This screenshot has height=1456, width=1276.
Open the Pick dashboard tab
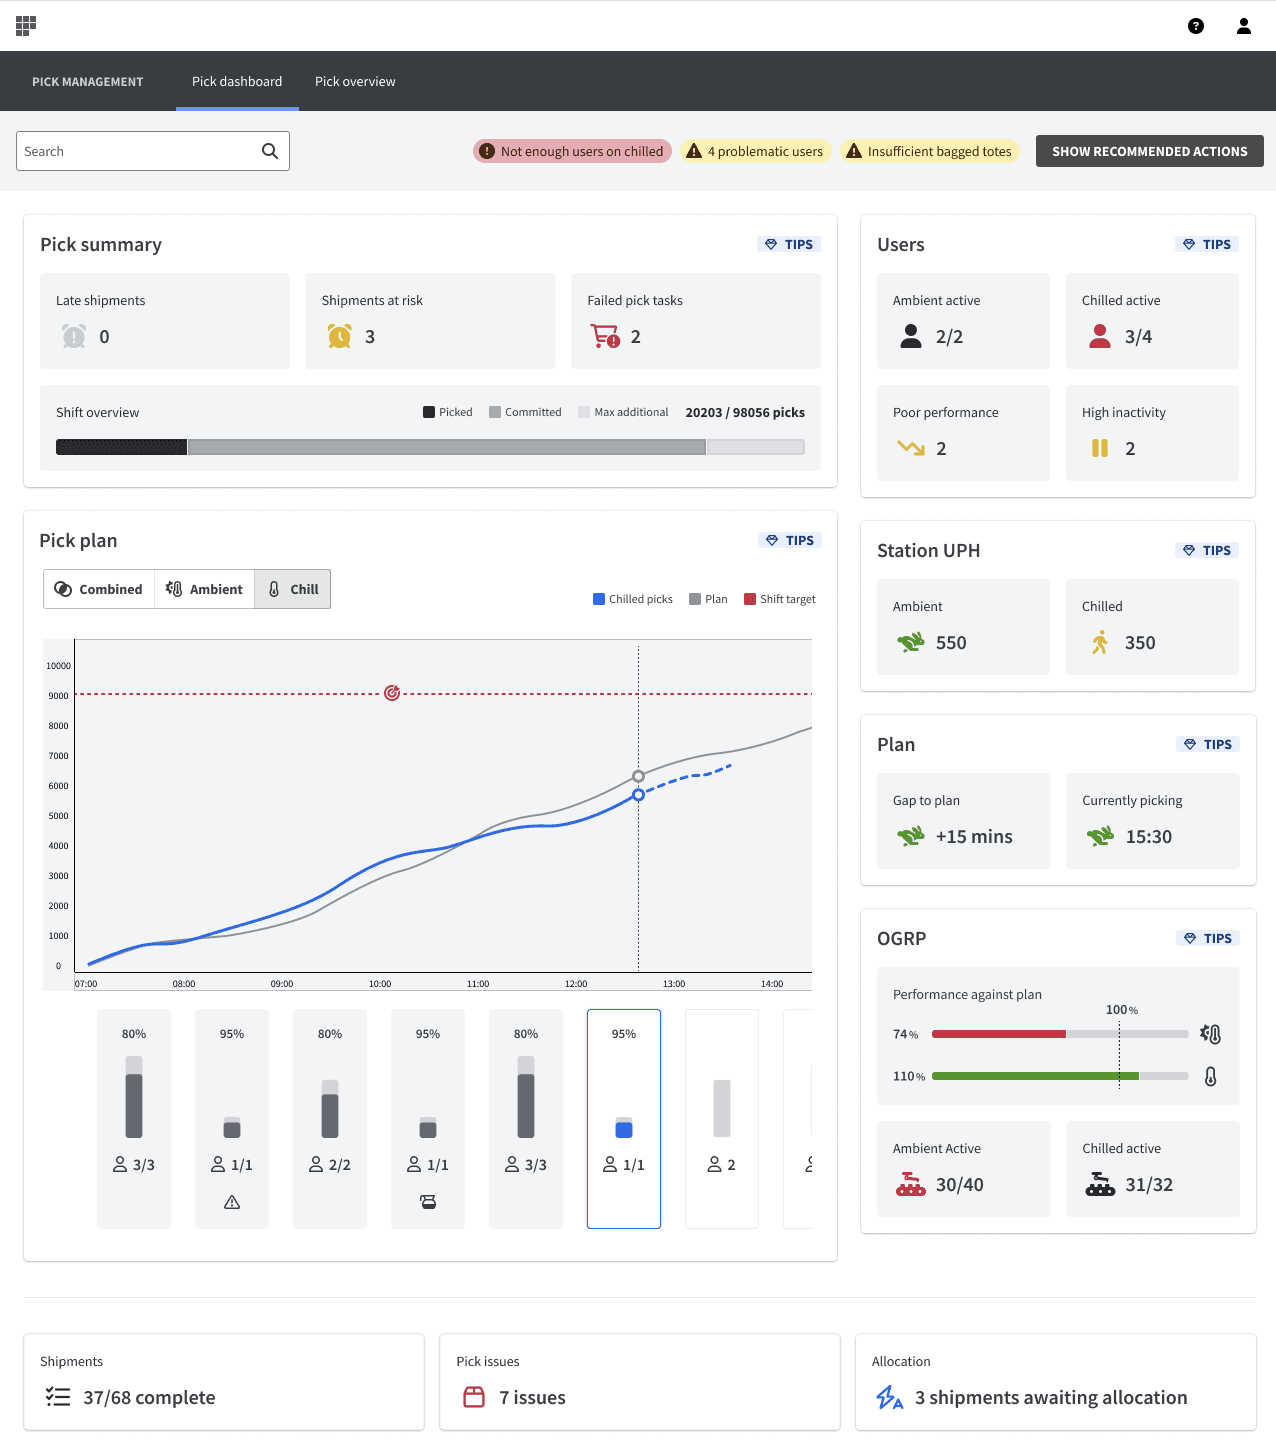[x=237, y=81]
